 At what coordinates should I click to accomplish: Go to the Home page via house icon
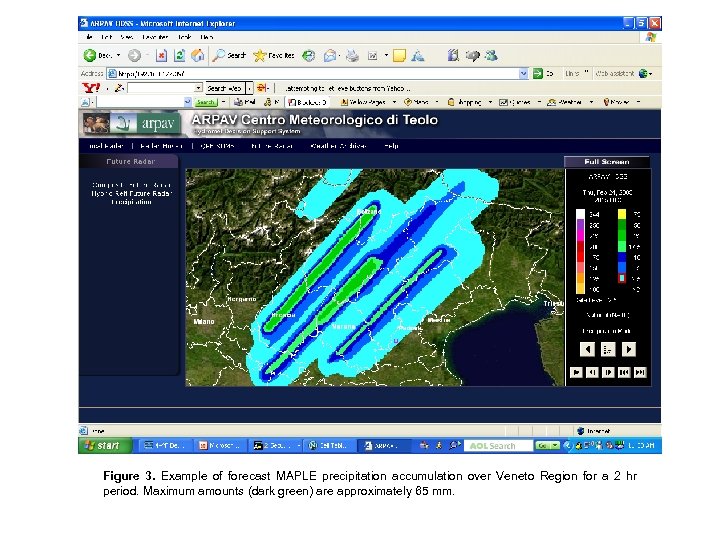[x=198, y=56]
